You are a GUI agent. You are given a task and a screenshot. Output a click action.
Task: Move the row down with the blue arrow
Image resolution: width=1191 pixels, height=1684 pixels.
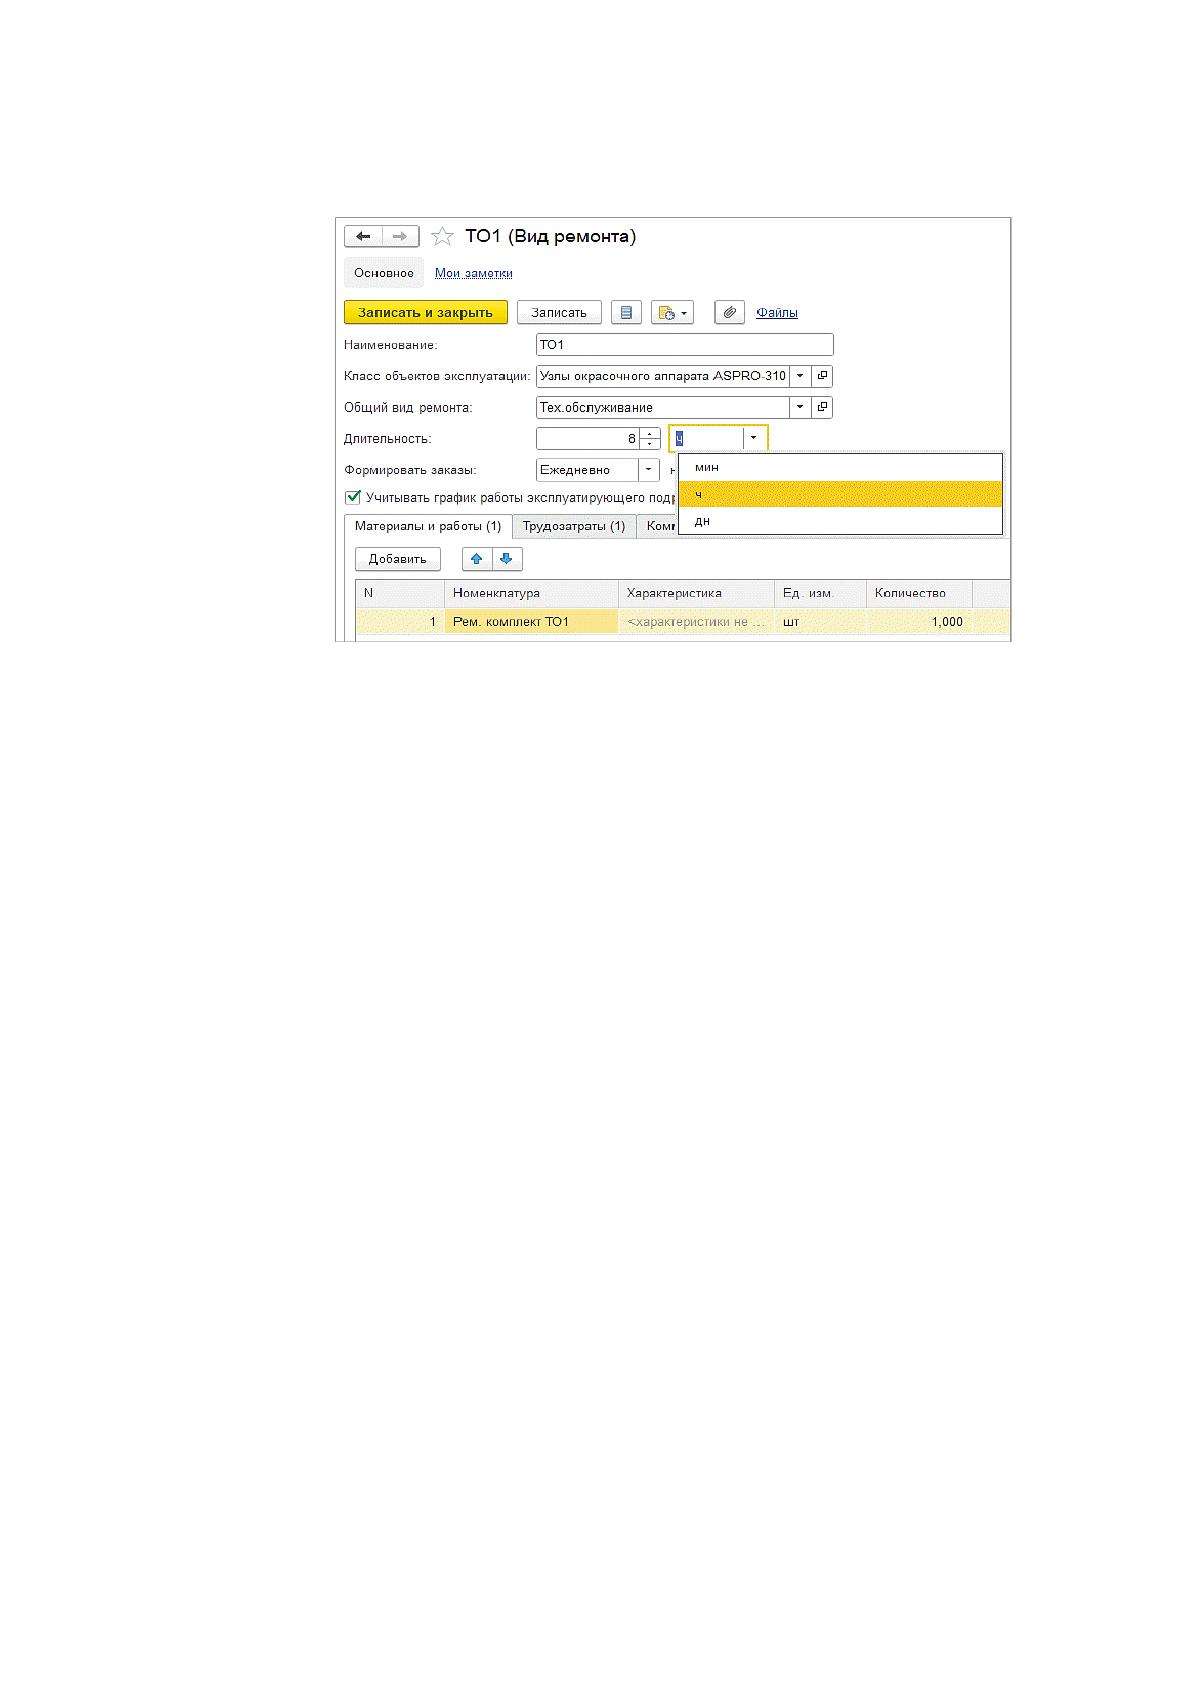coord(507,559)
